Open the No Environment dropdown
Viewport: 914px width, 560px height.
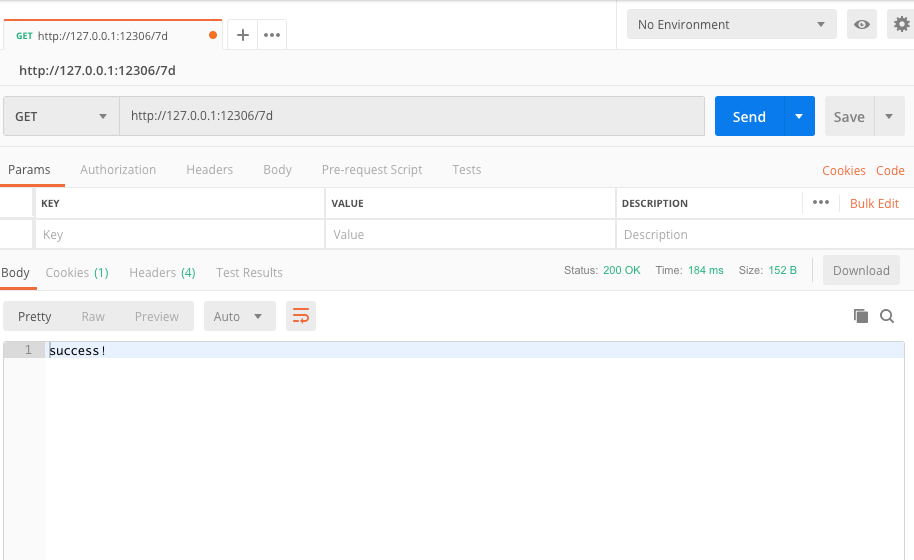click(x=732, y=24)
